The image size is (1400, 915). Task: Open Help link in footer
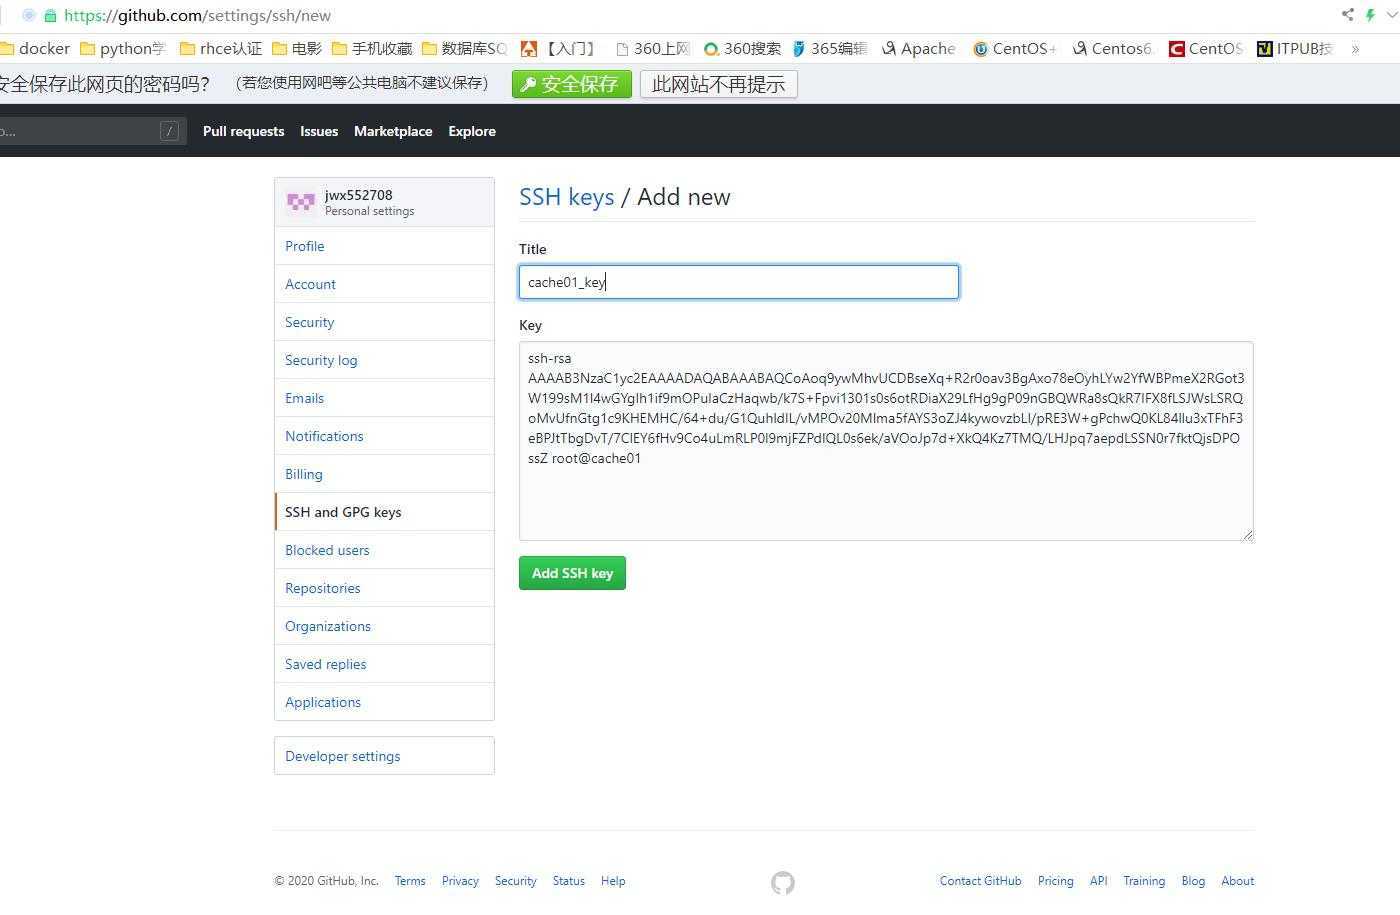click(x=613, y=881)
